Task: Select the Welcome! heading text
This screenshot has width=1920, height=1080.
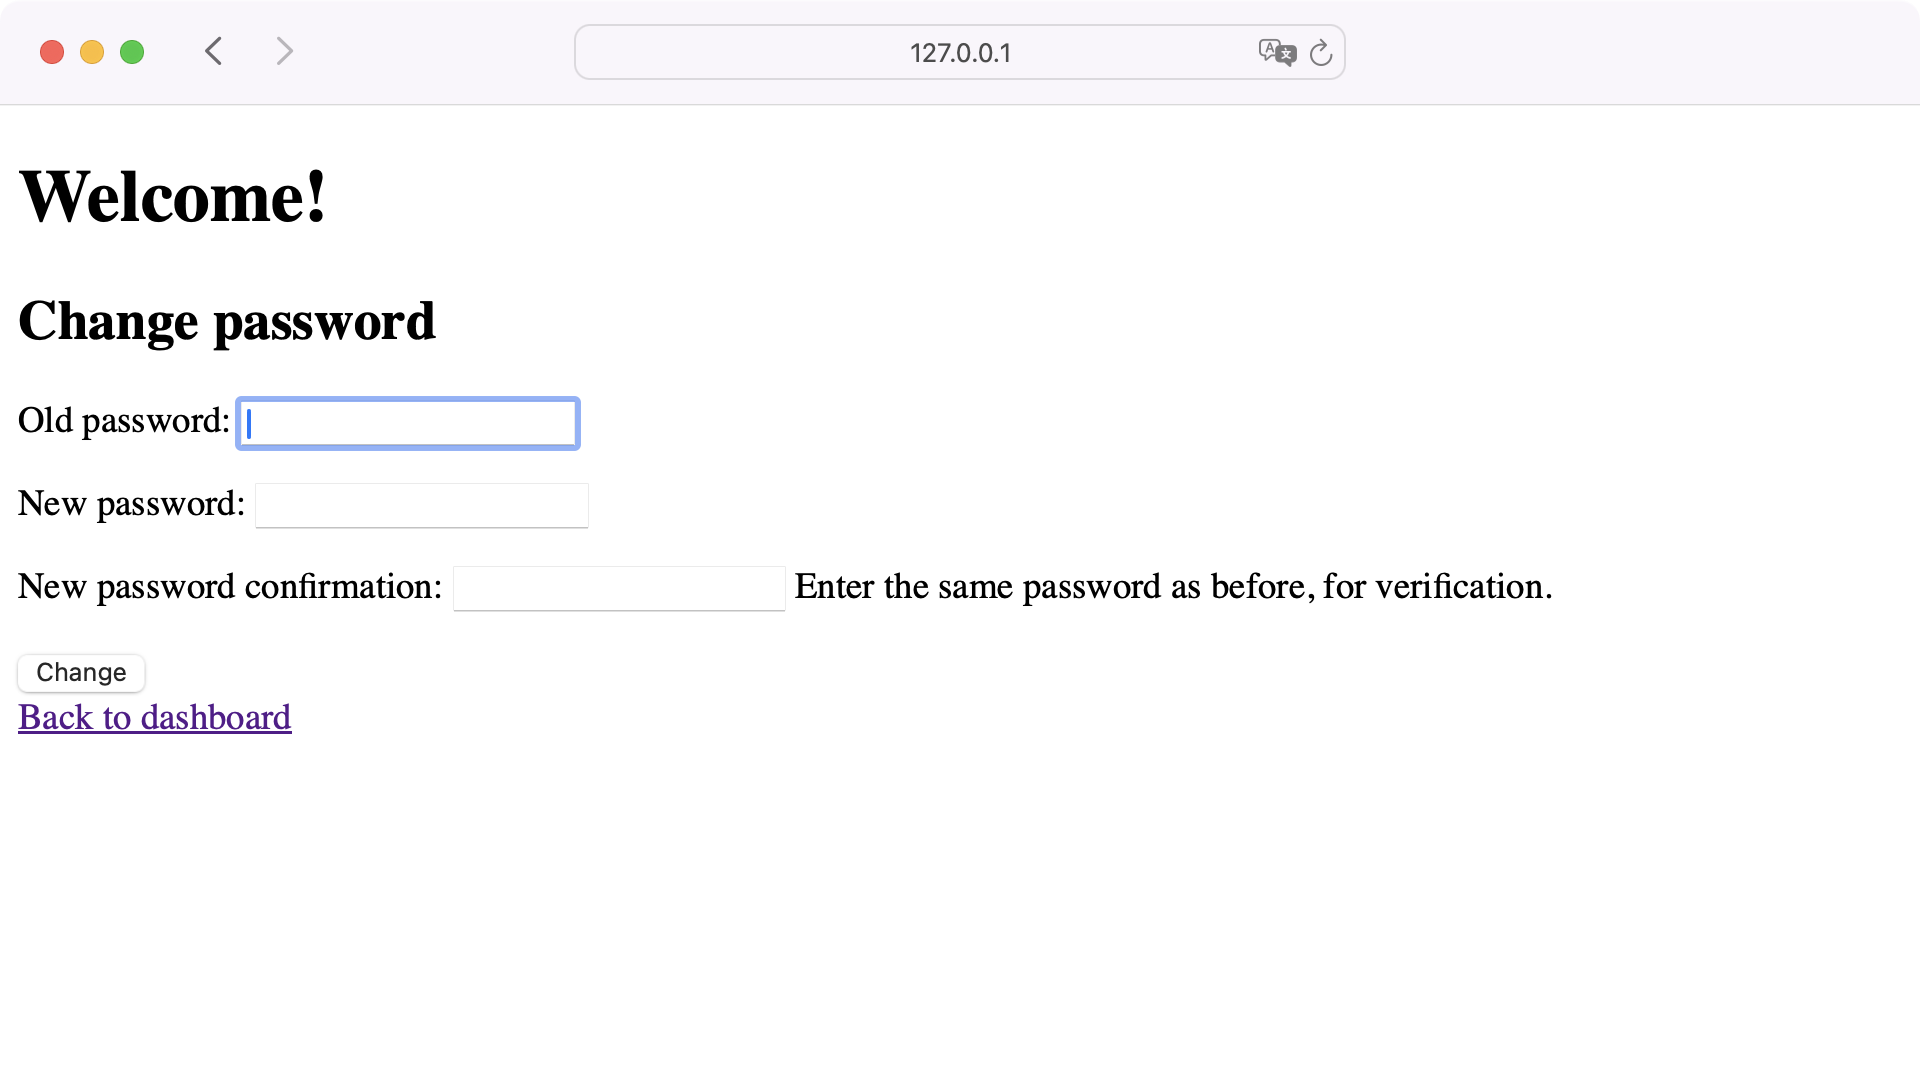Action: click(172, 195)
